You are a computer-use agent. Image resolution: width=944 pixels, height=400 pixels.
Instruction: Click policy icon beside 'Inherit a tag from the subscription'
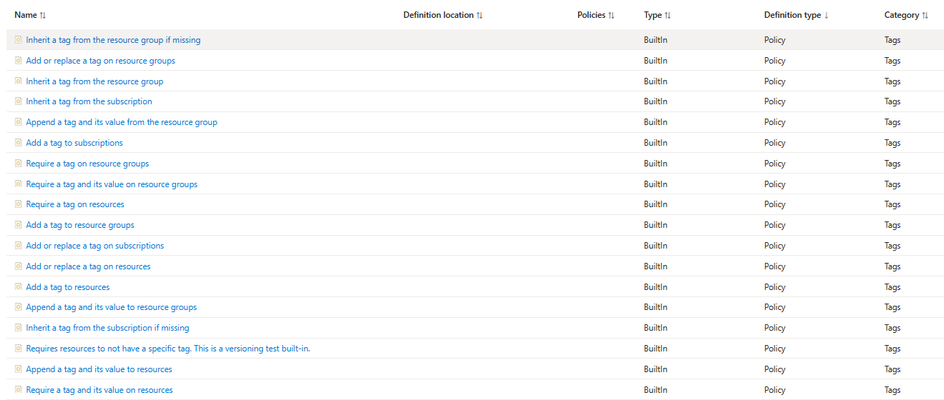[x=18, y=102]
